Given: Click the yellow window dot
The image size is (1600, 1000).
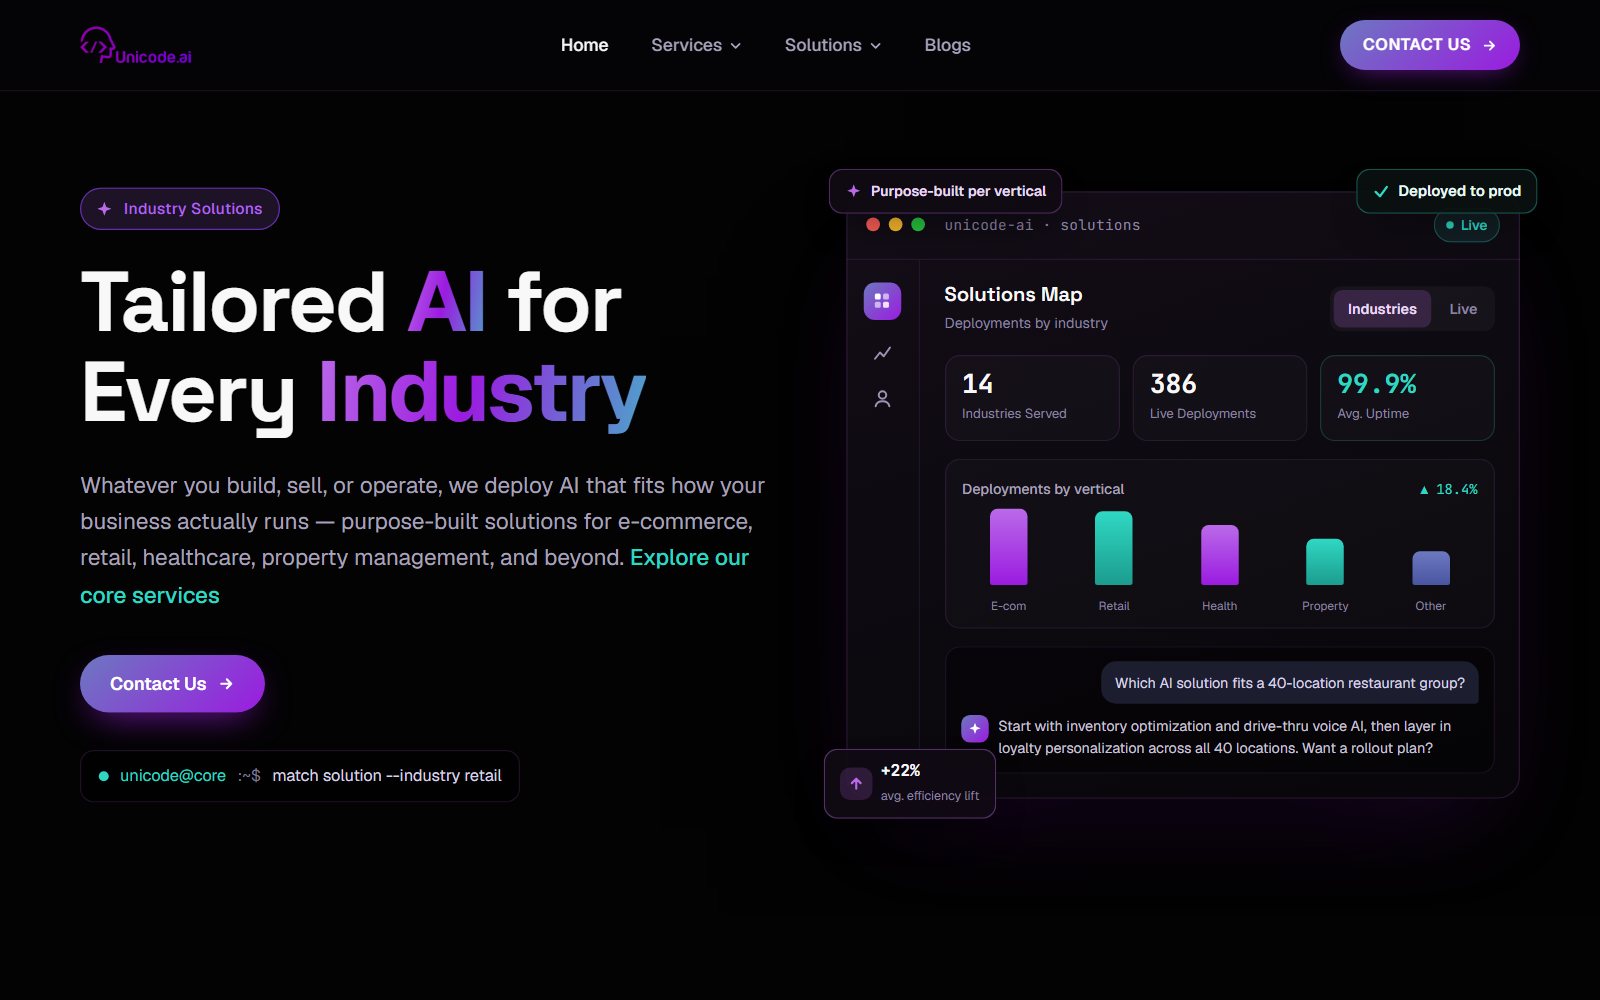Looking at the screenshot, I should 895,225.
